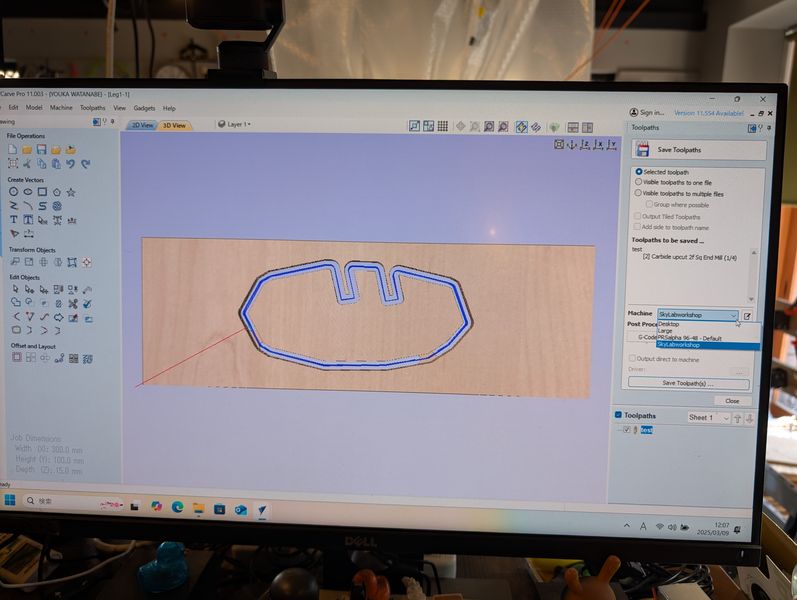Select the Draw Star tool
Image resolution: width=797 pixels, height=600 pixels.
71,192
